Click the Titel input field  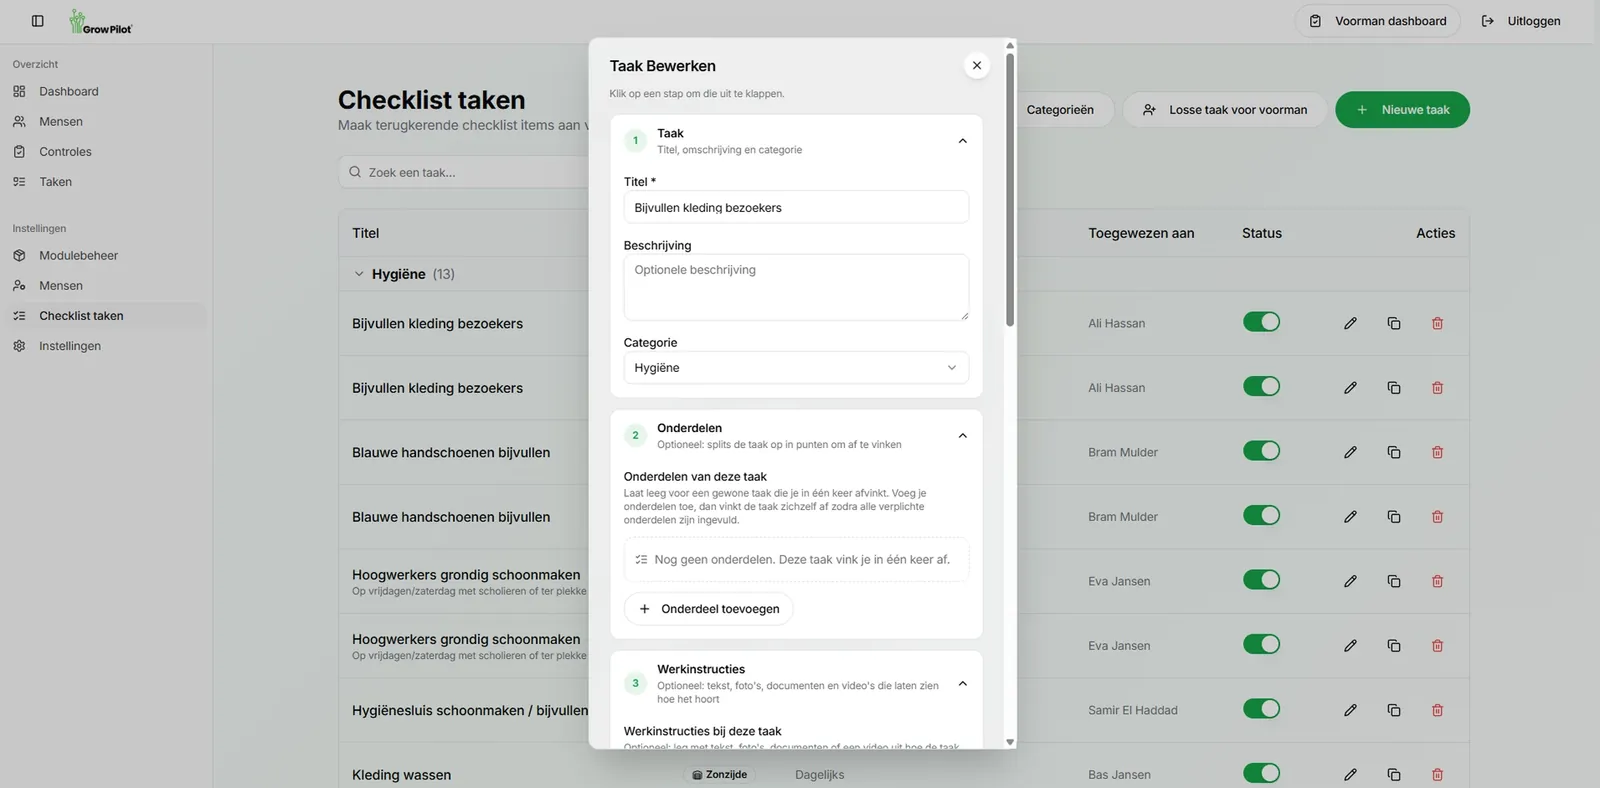(x=796, y=207)
